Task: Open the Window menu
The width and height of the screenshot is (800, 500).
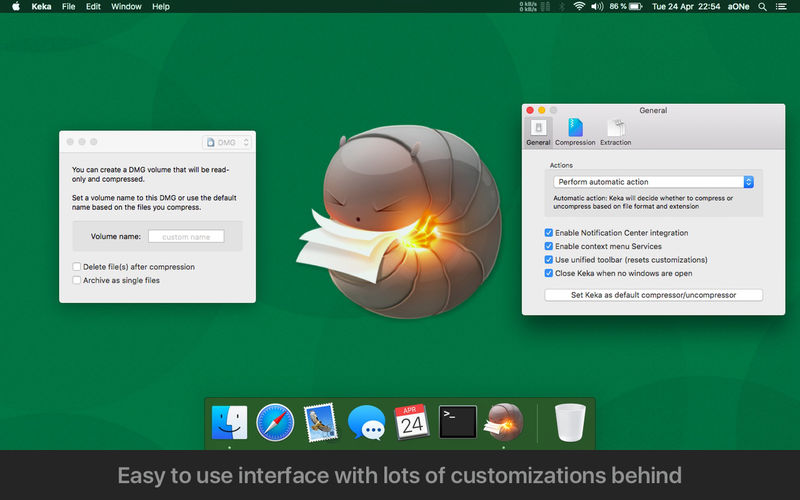Action: coord(126,6)
